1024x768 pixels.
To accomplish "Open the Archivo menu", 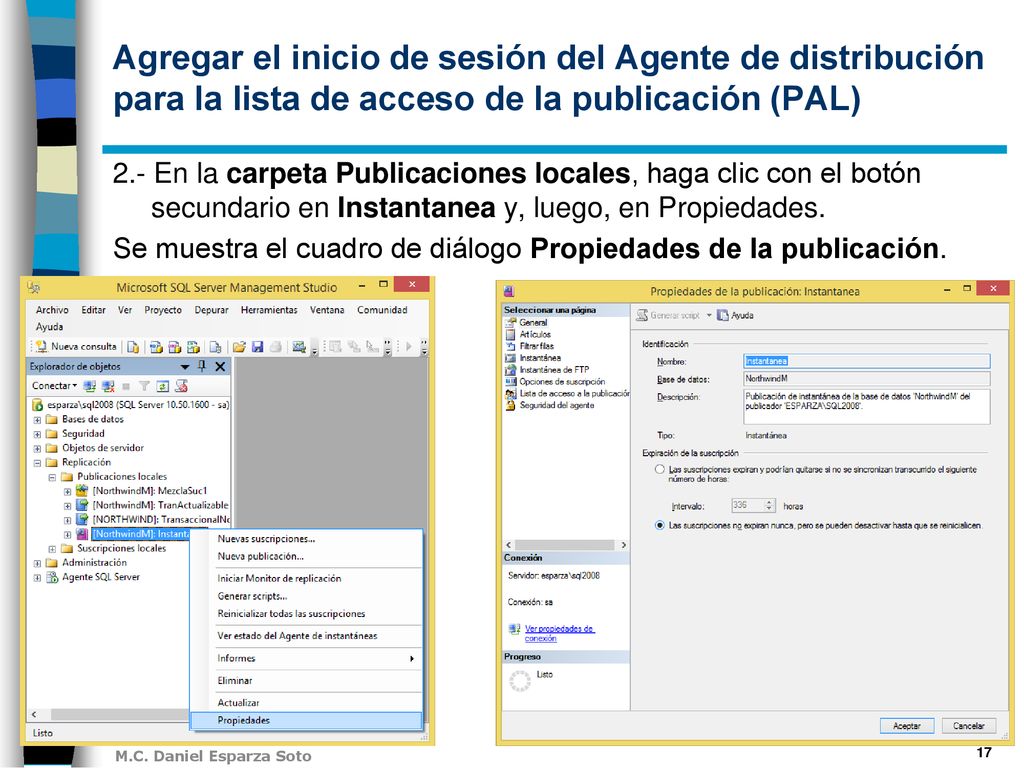I will tap(52, 310).
